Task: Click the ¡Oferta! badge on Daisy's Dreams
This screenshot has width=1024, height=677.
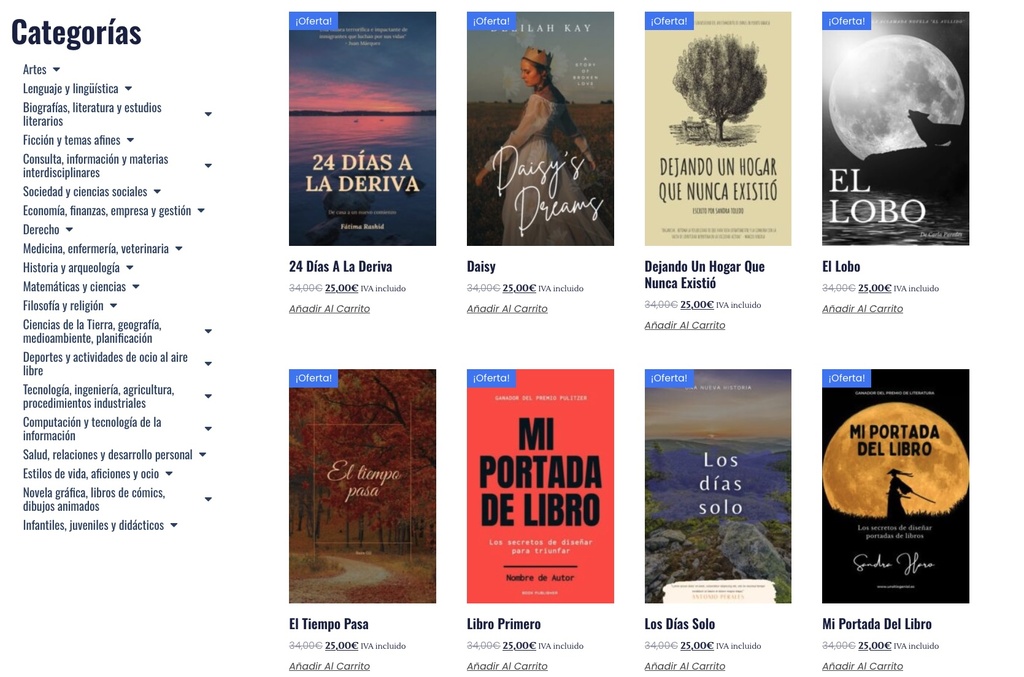Action: point(491,21)
